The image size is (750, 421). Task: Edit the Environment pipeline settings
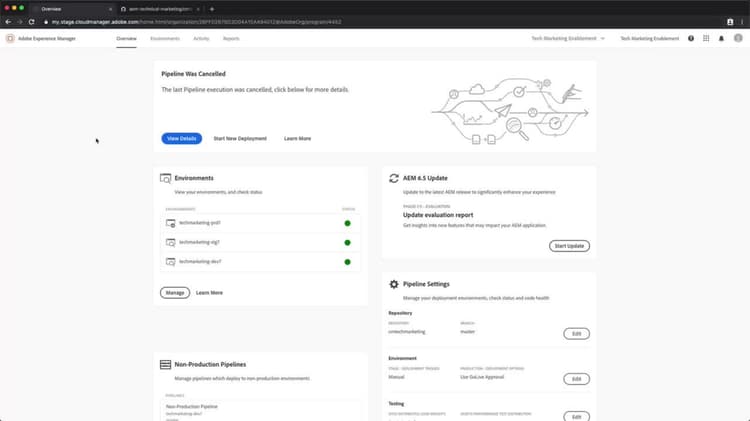[576, 379]
